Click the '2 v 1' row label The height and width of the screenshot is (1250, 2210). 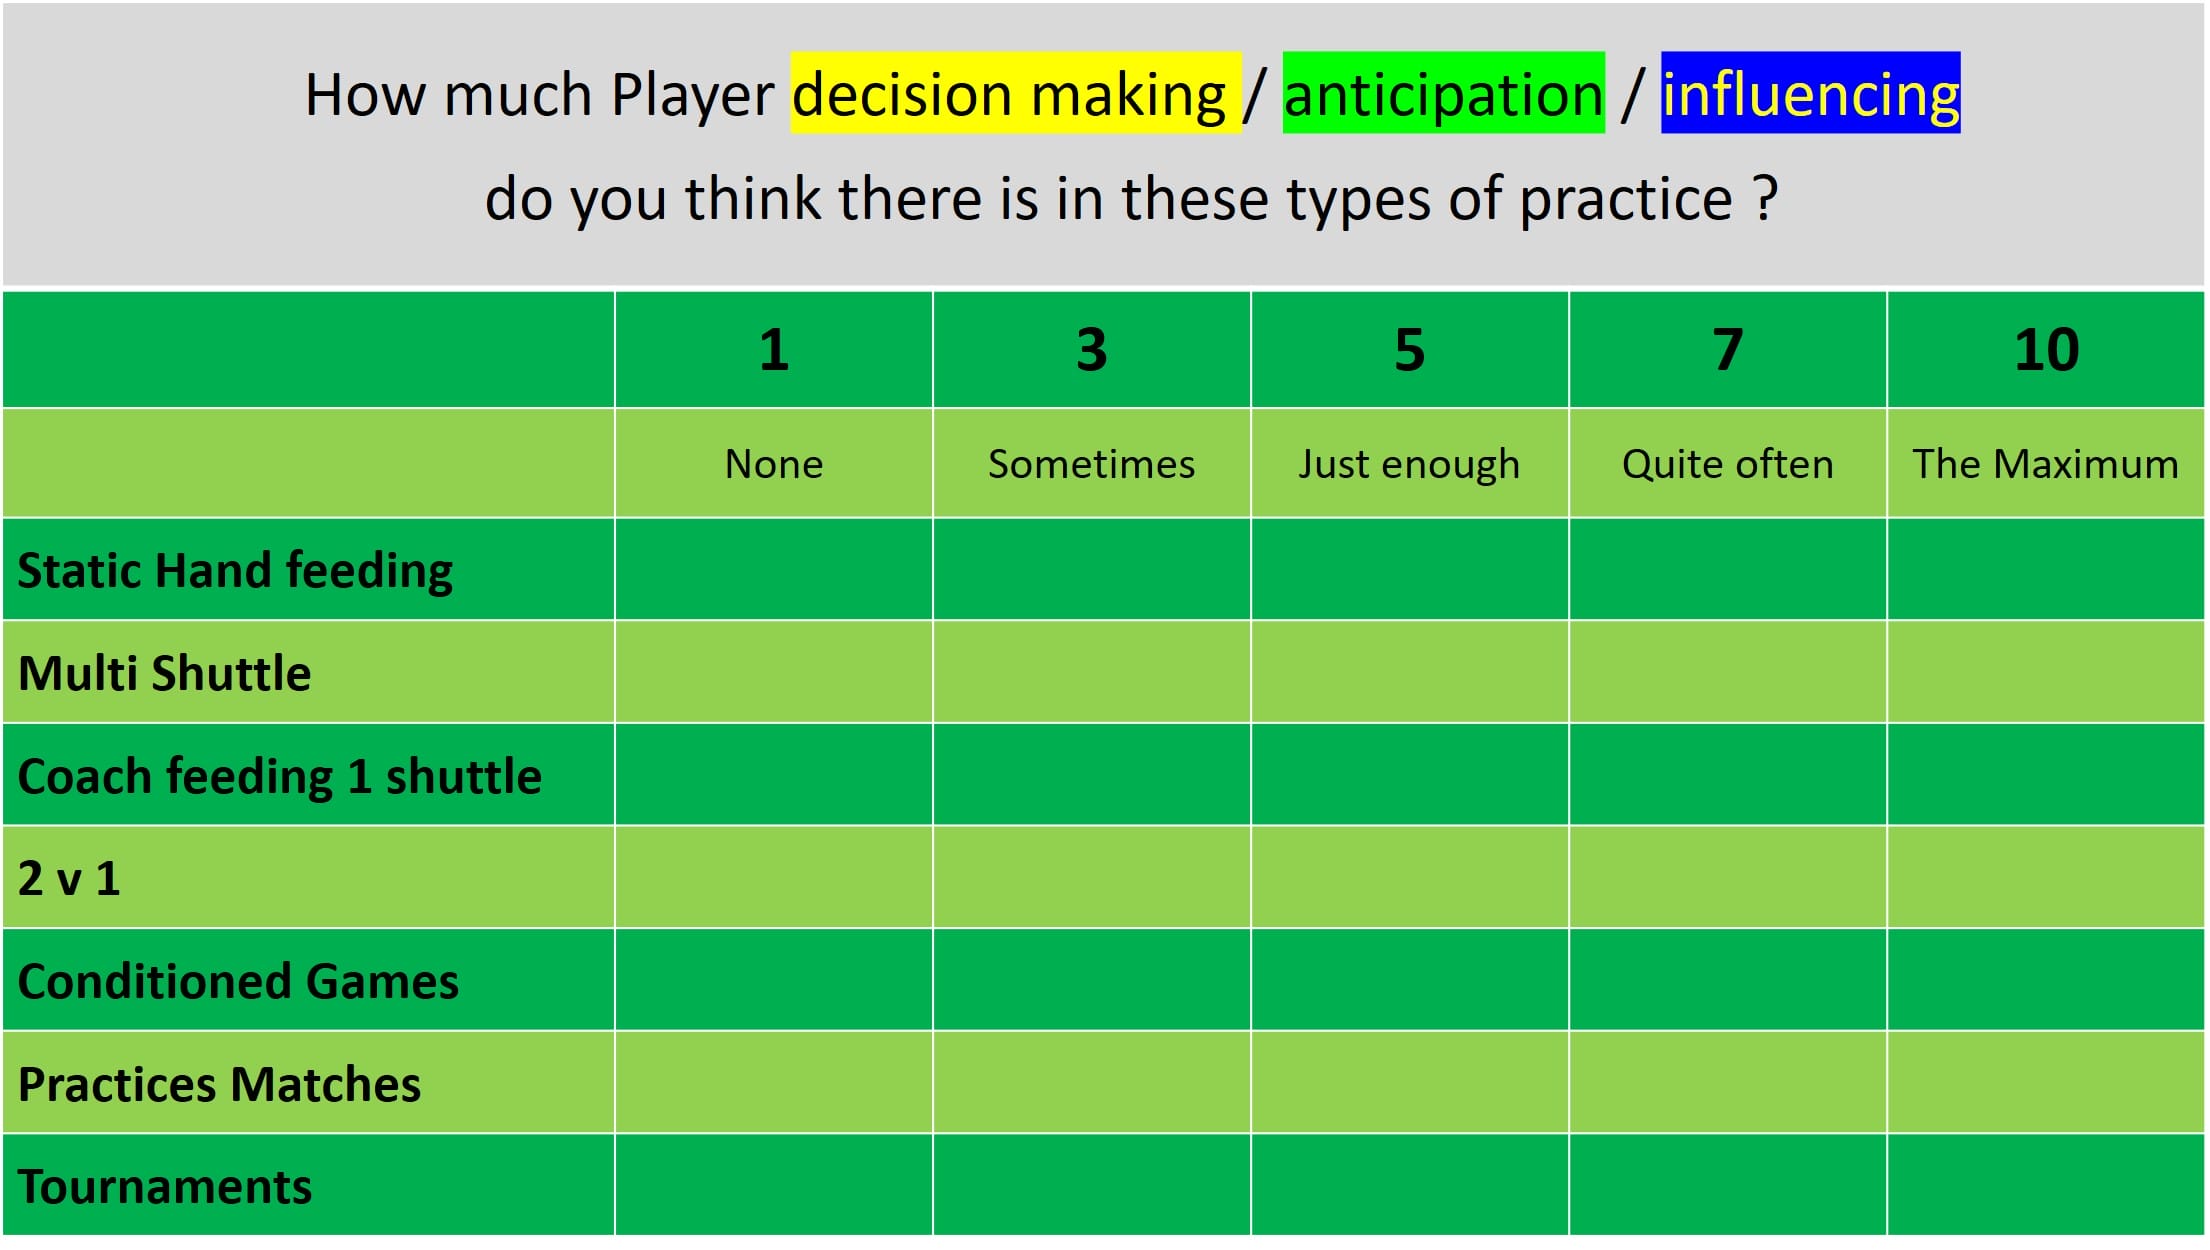(69, 879)
